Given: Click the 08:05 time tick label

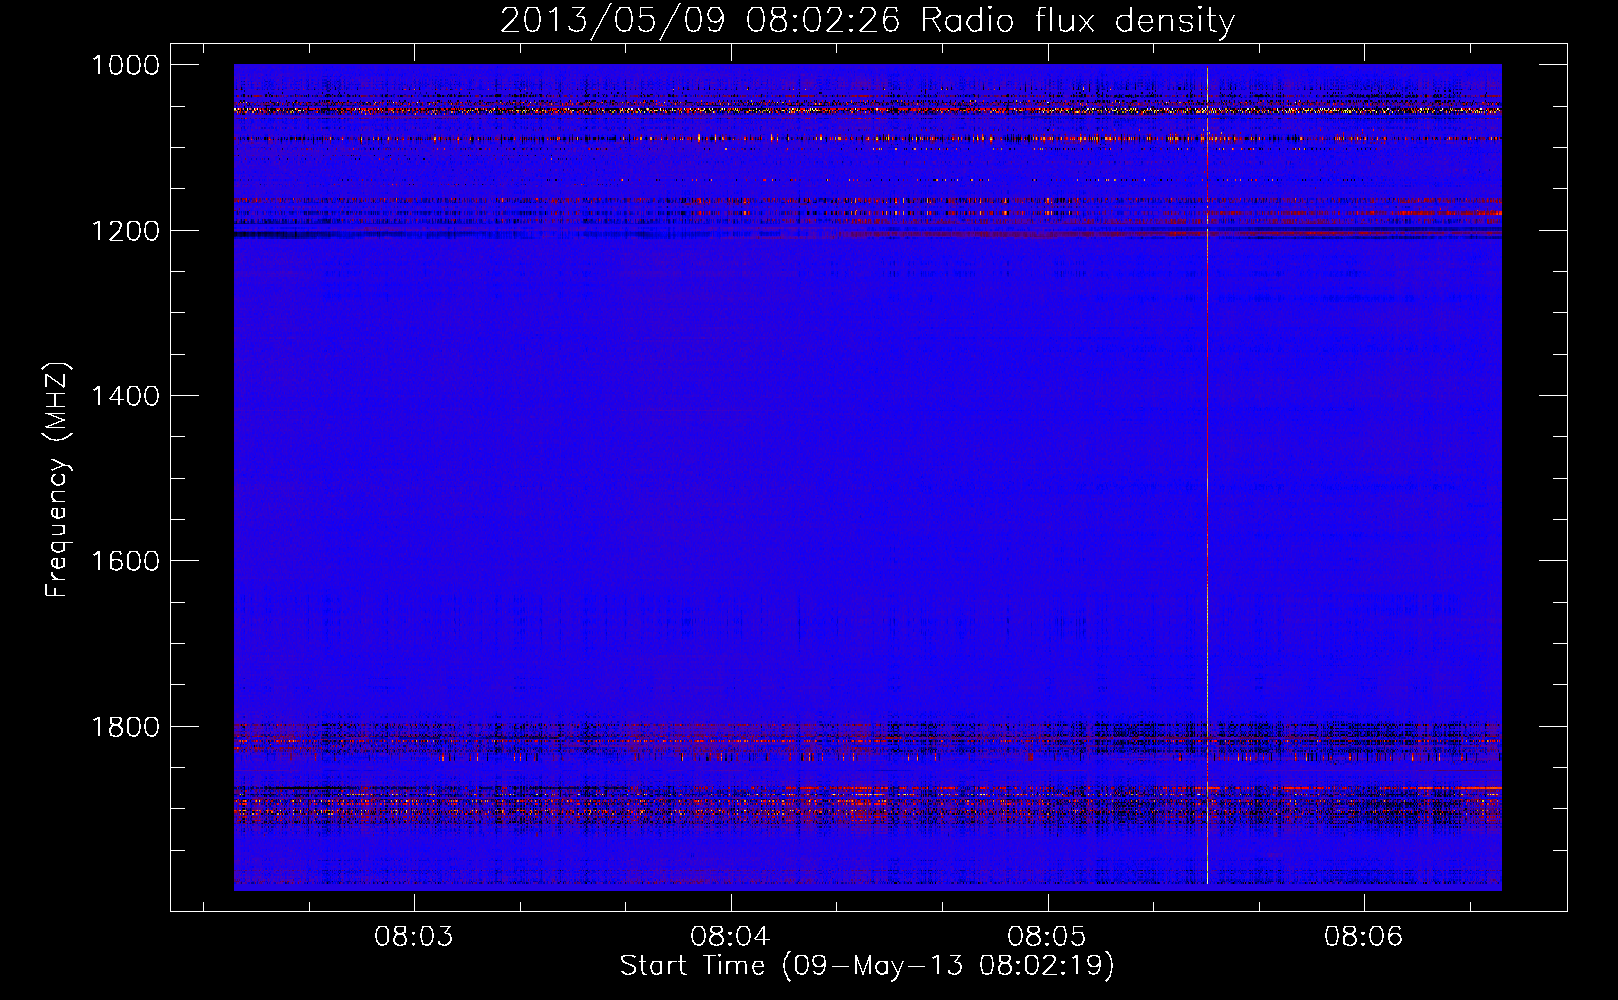Looking at the screenshot, I should pyautogui.click(x=1047, y=937).
